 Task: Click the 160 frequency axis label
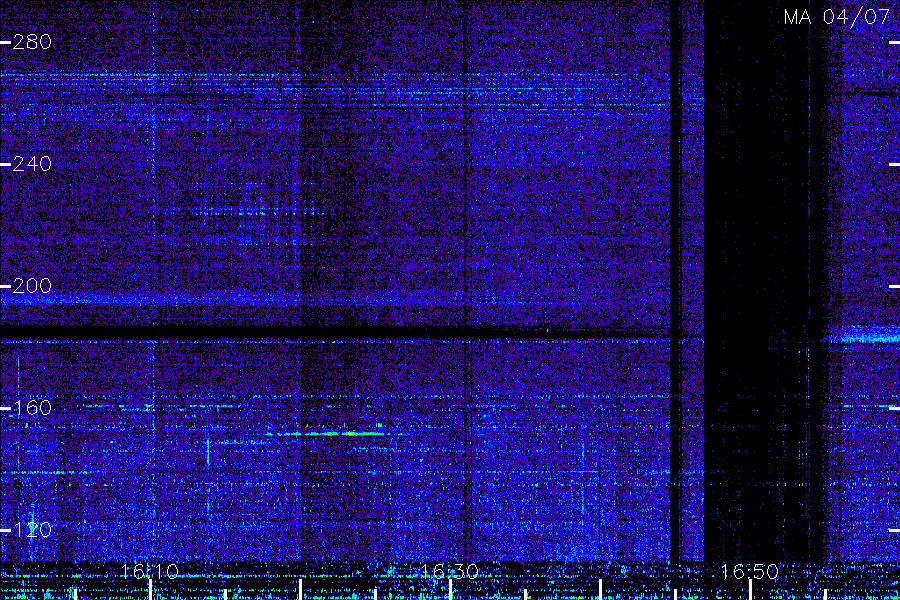(x=32, y=408)
